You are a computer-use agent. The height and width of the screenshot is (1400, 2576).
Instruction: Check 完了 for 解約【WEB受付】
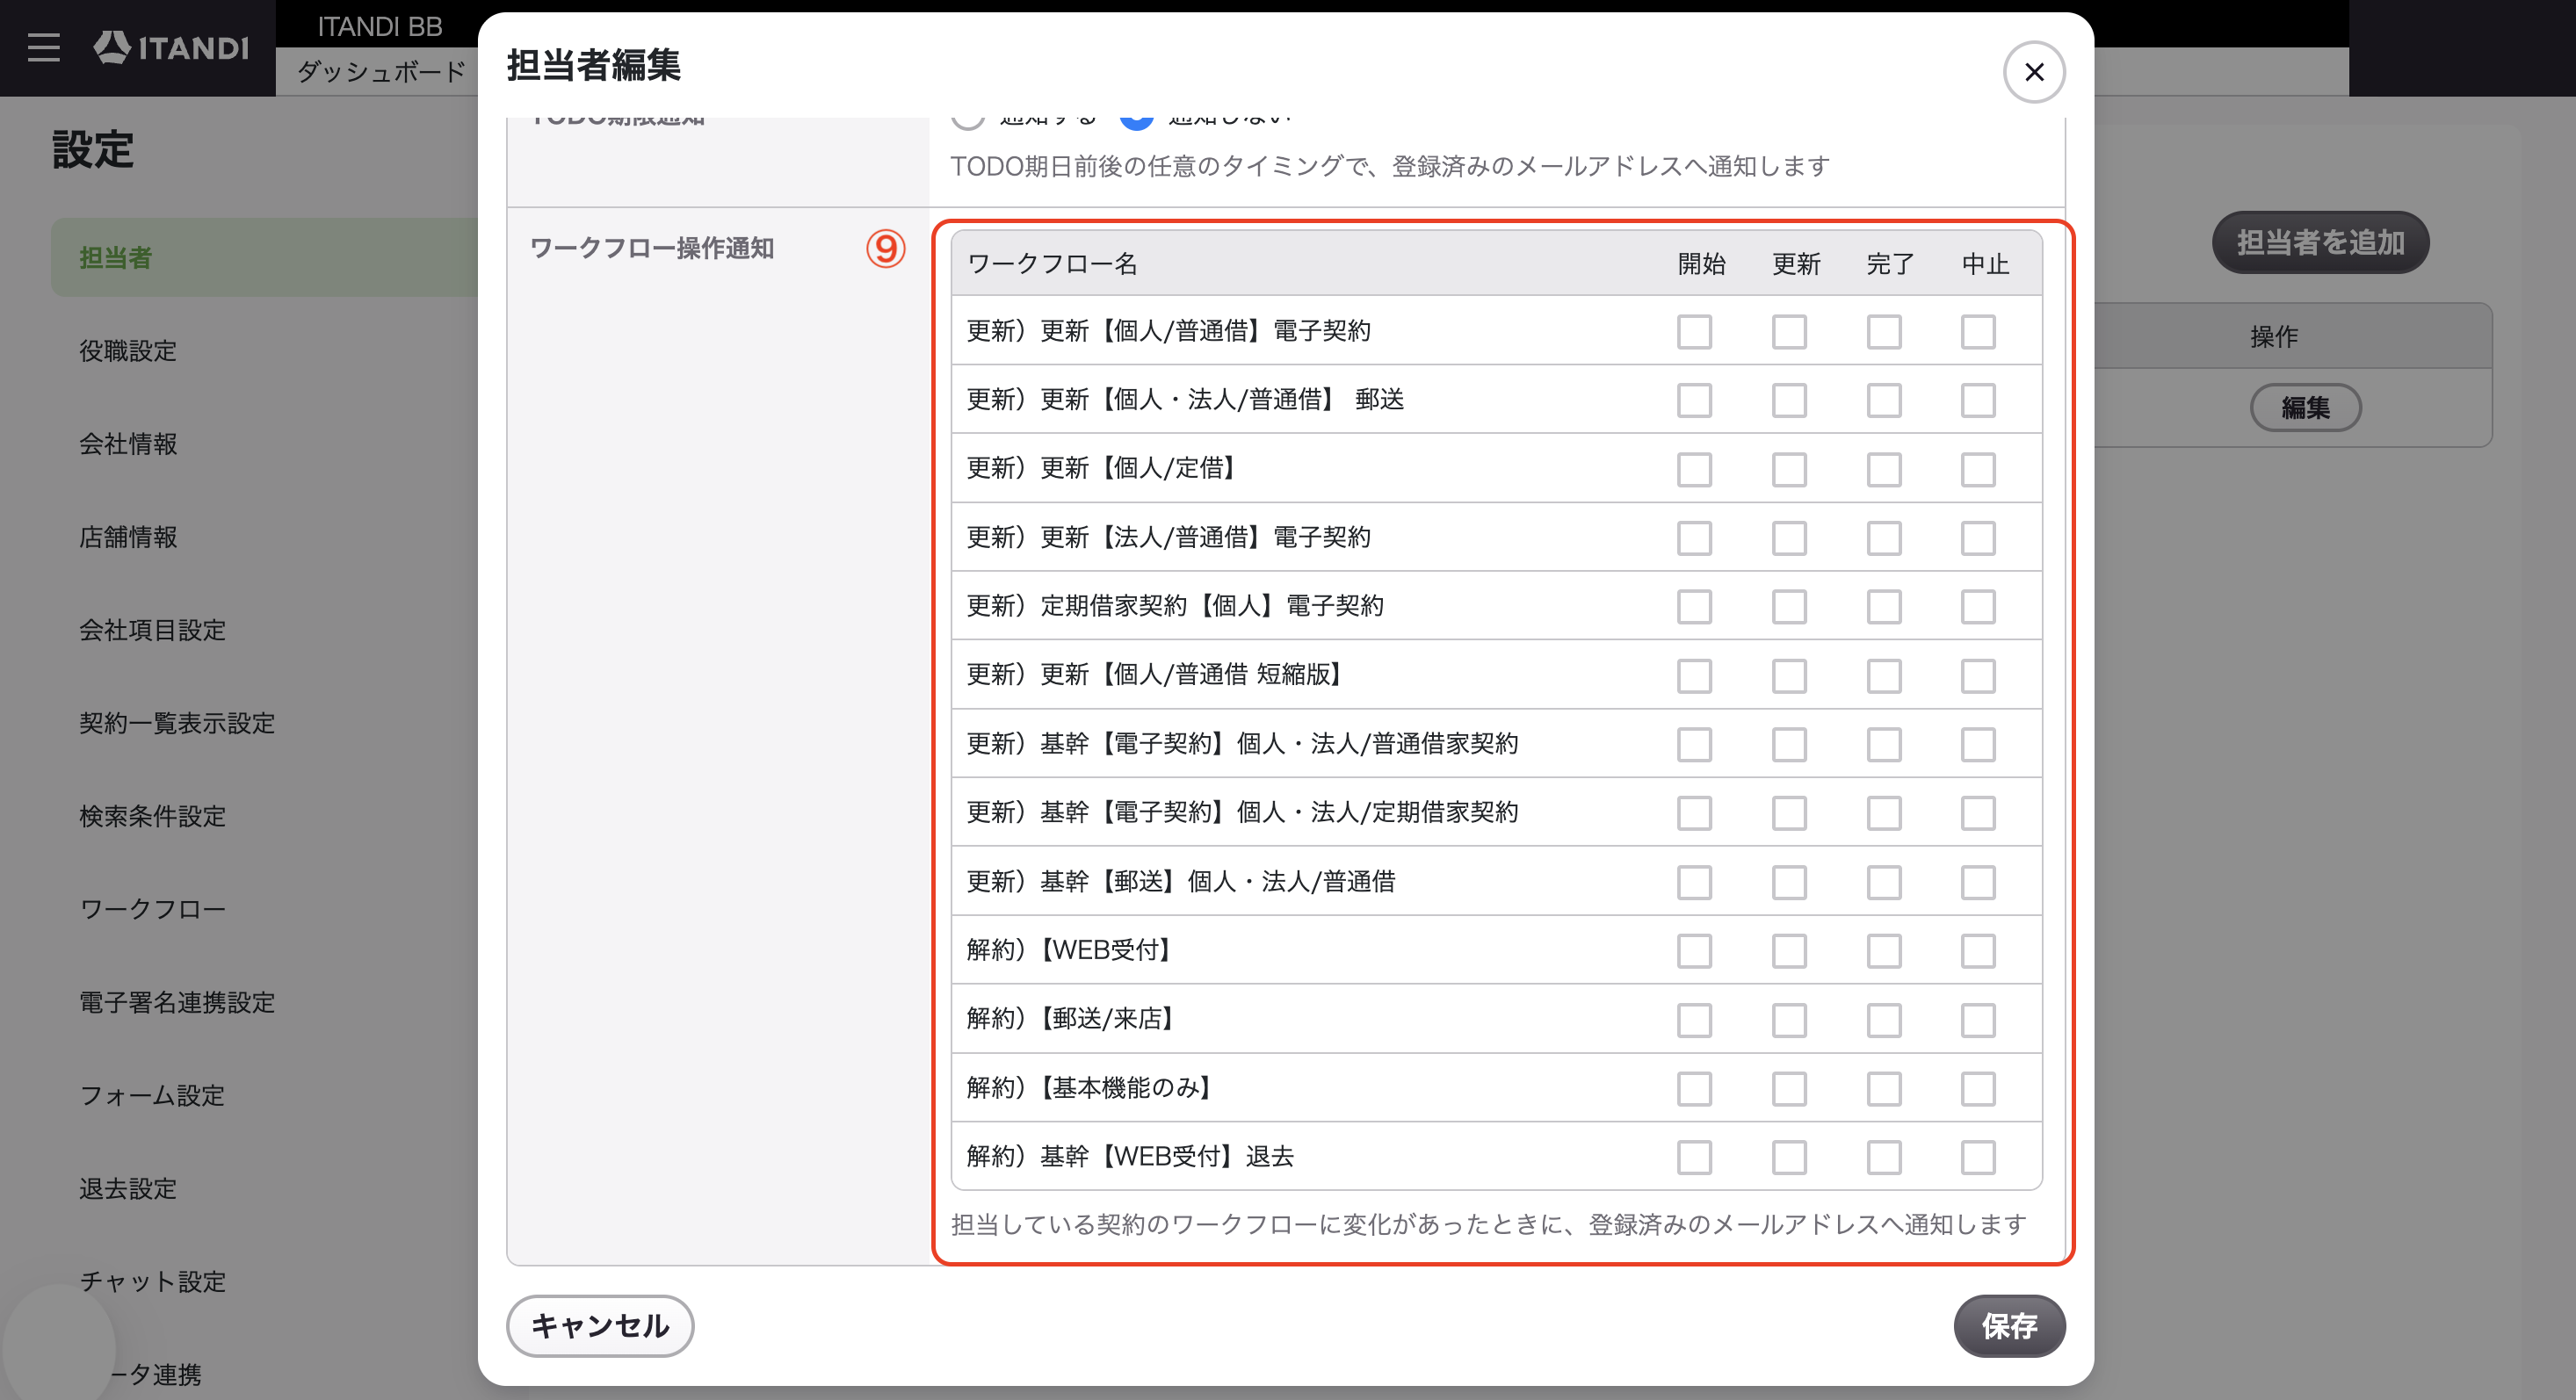point(1884,950)
